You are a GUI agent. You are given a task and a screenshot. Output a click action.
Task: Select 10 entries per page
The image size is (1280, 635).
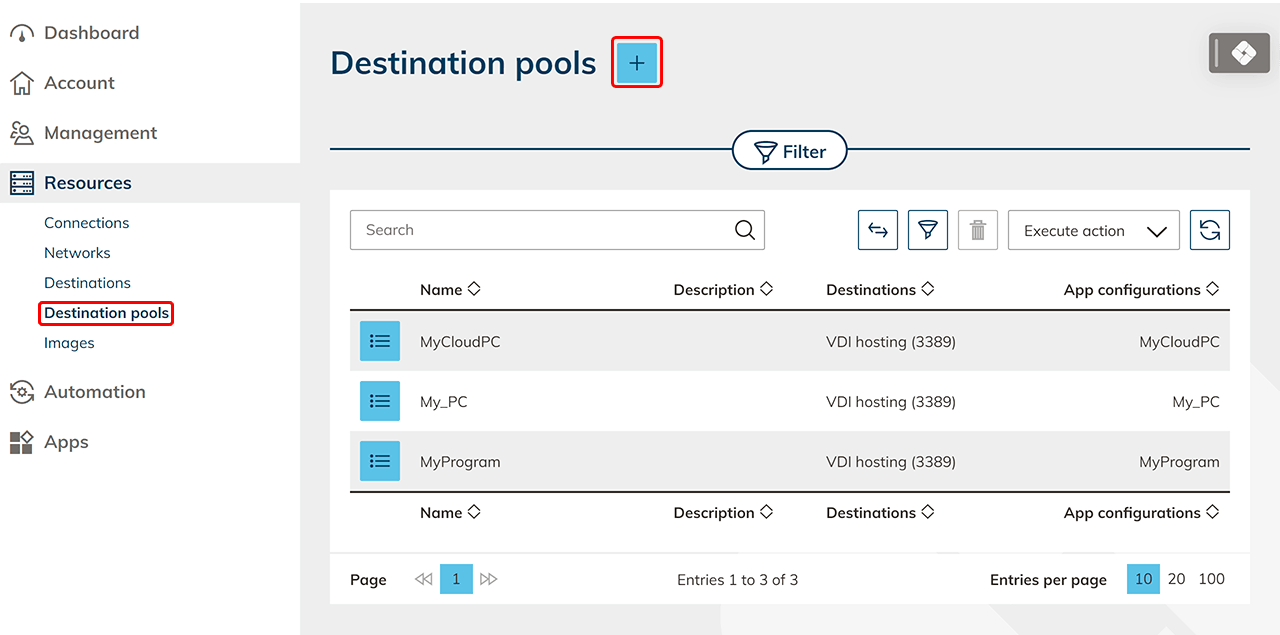[x=1143, y=579]
